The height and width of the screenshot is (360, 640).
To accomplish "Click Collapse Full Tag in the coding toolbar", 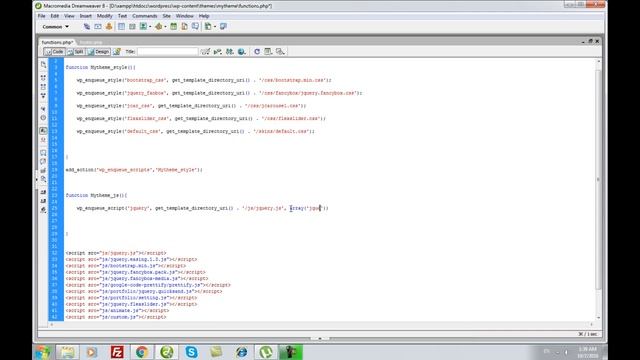I will 43,78.
